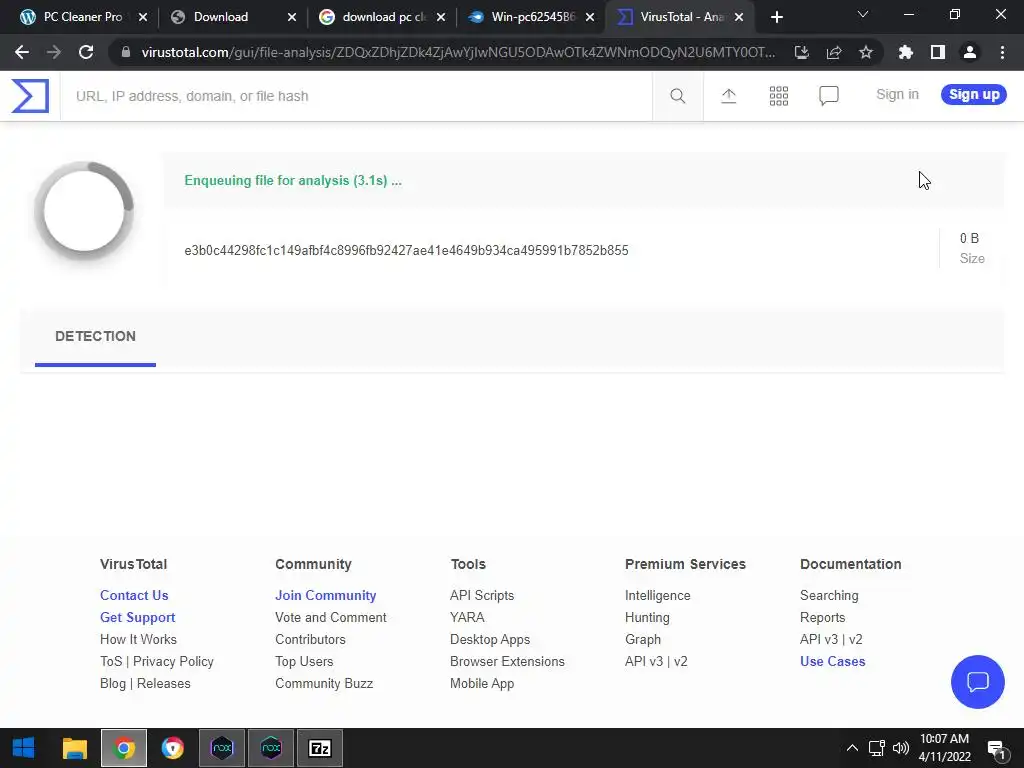
Task: Open the Join Community link
Action: (325, 595)
